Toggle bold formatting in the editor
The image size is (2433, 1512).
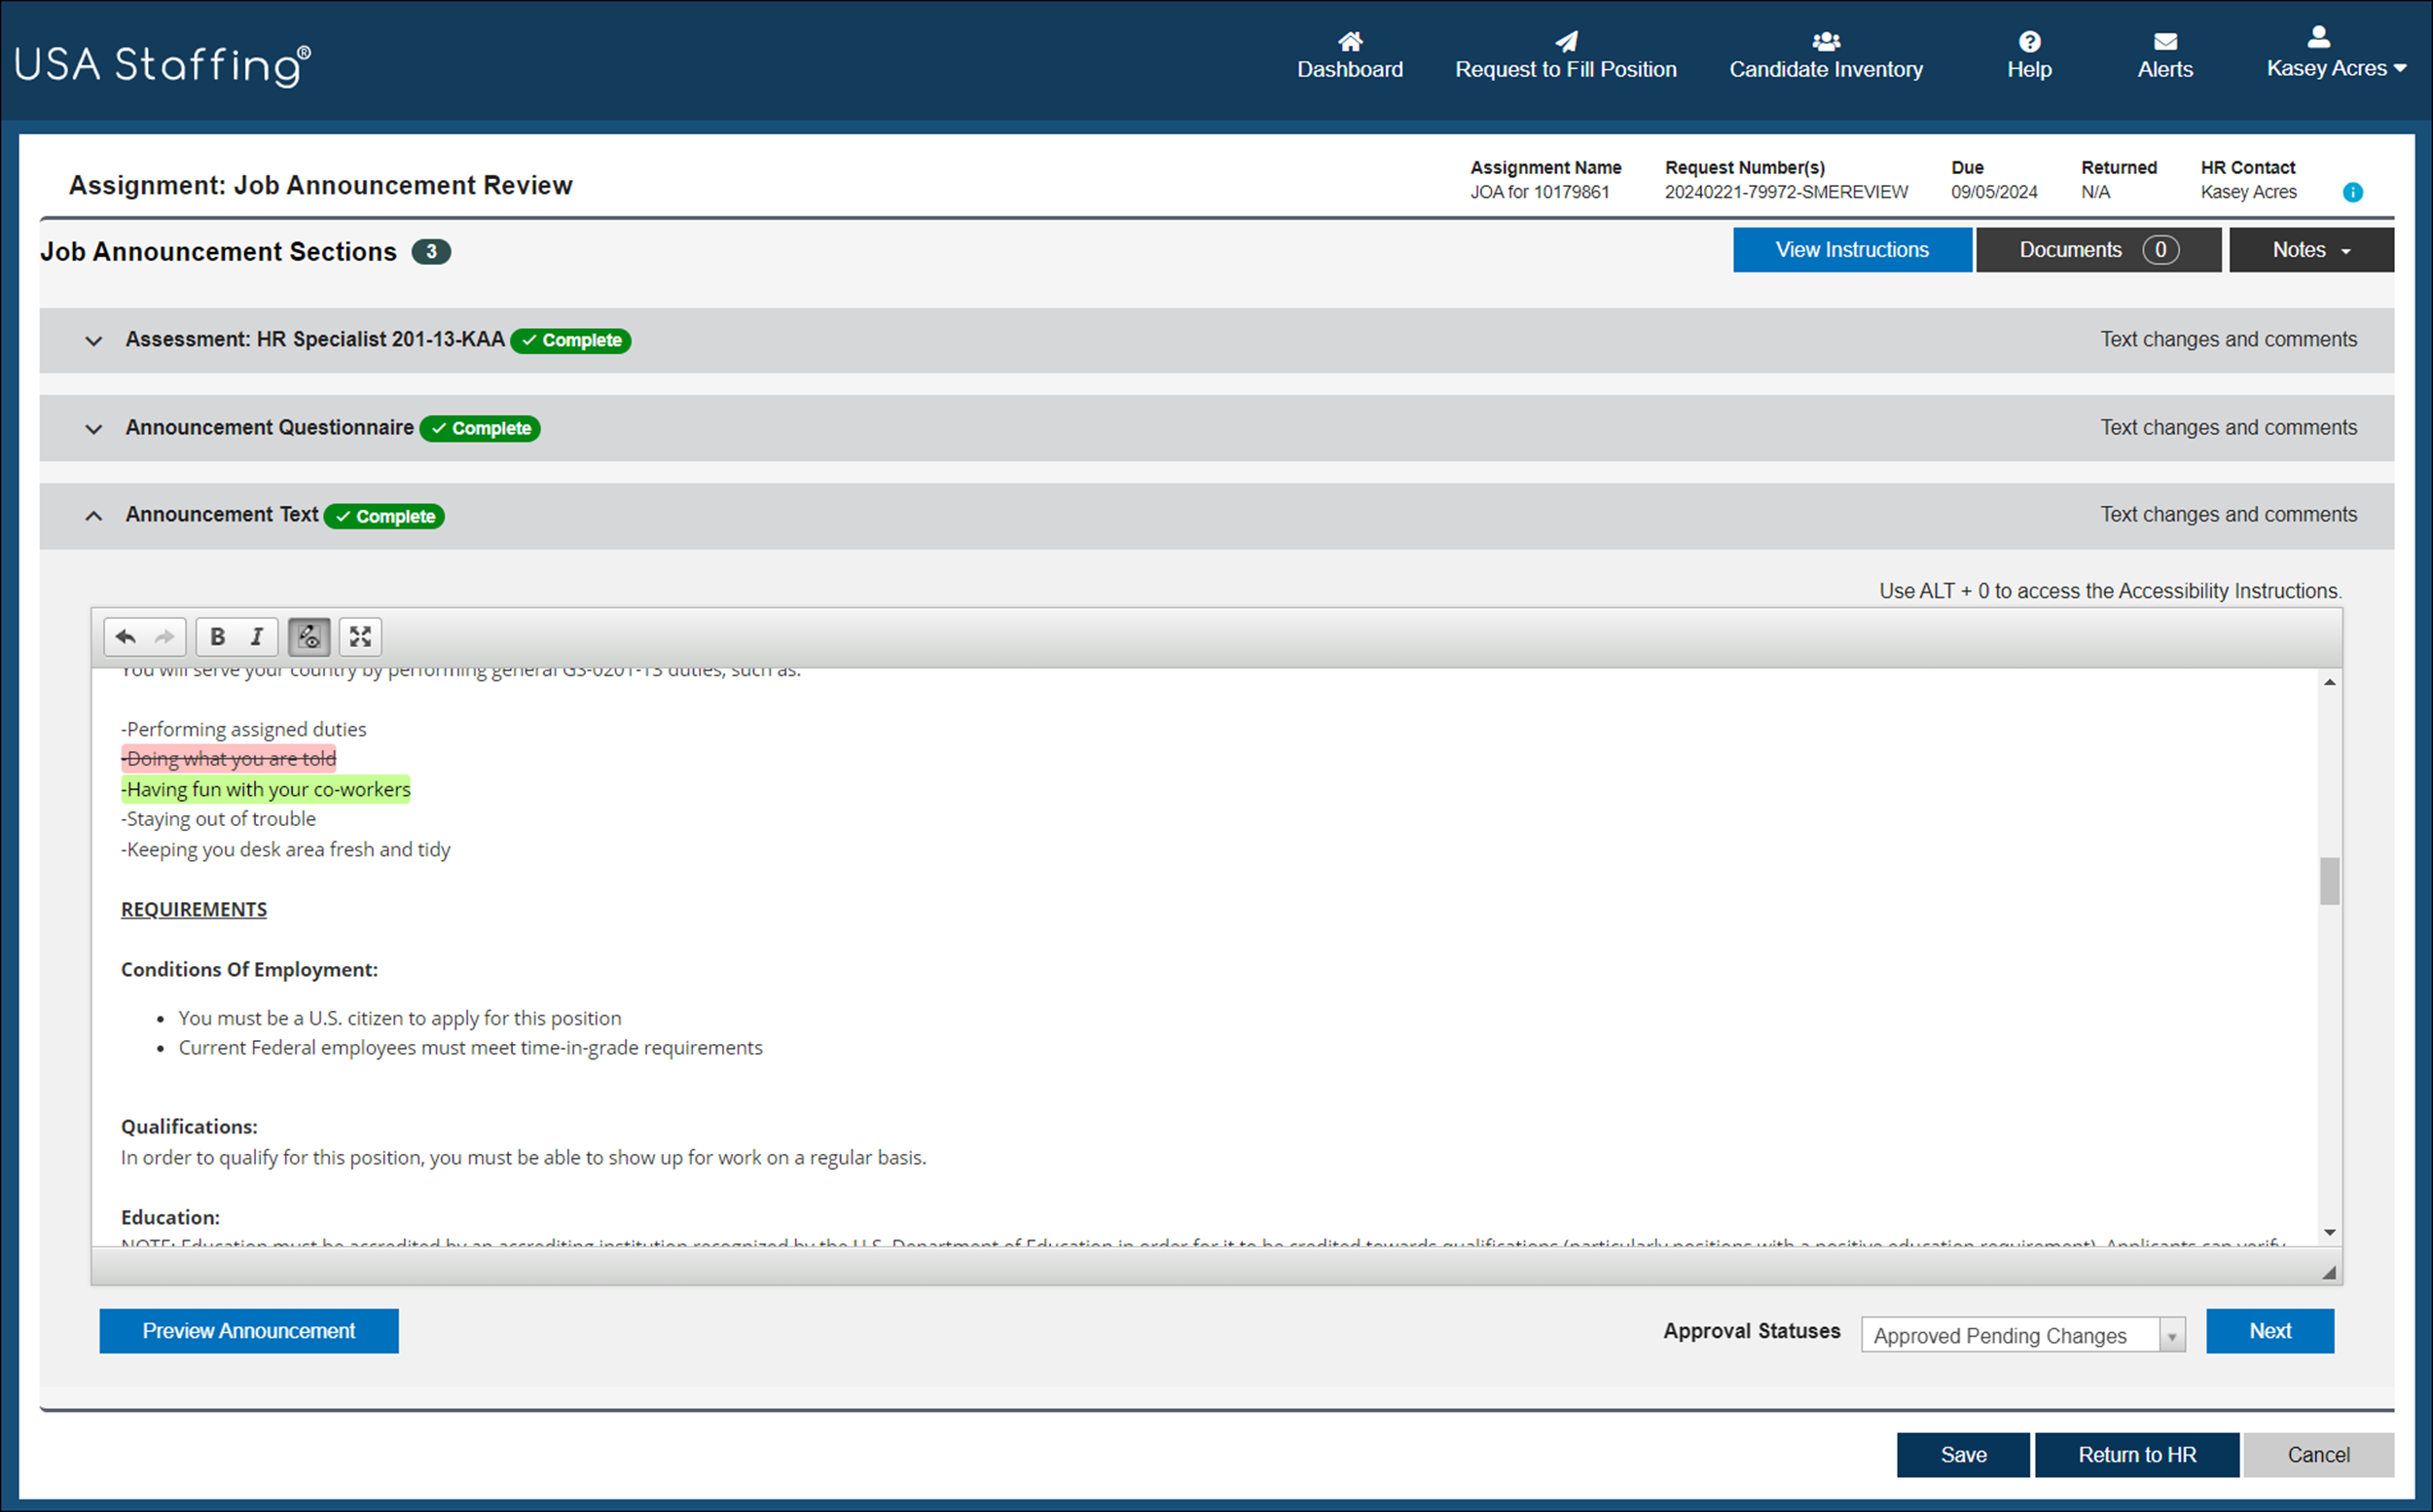point(217,636)
